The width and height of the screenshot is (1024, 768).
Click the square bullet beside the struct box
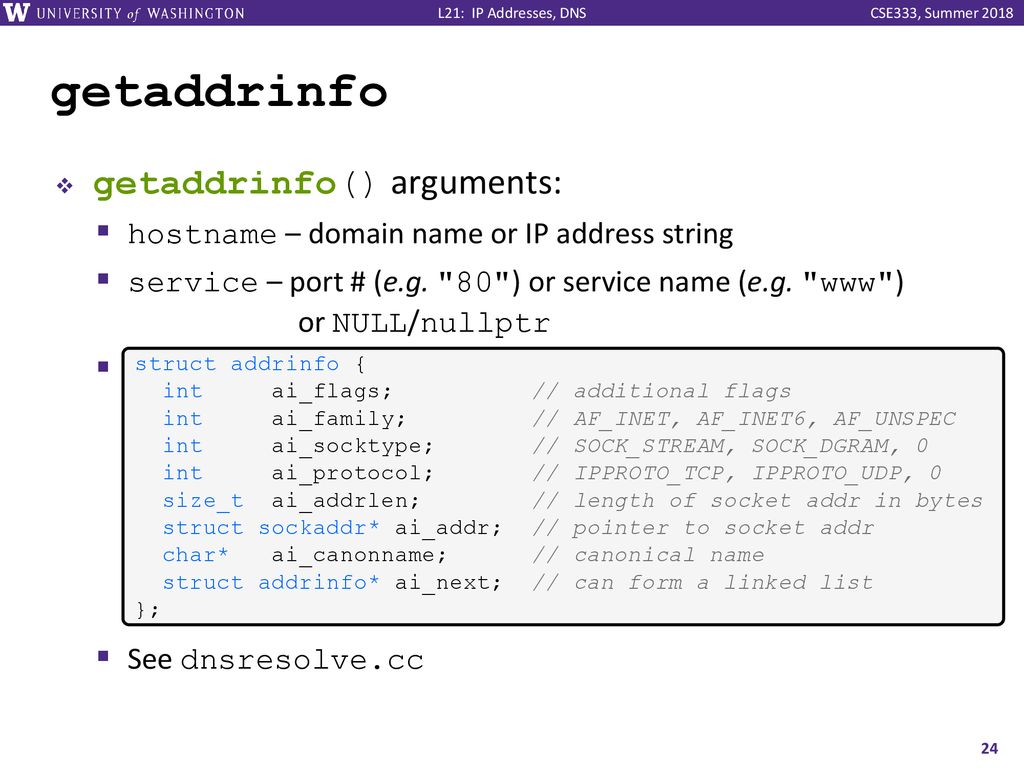click(103, 366)
